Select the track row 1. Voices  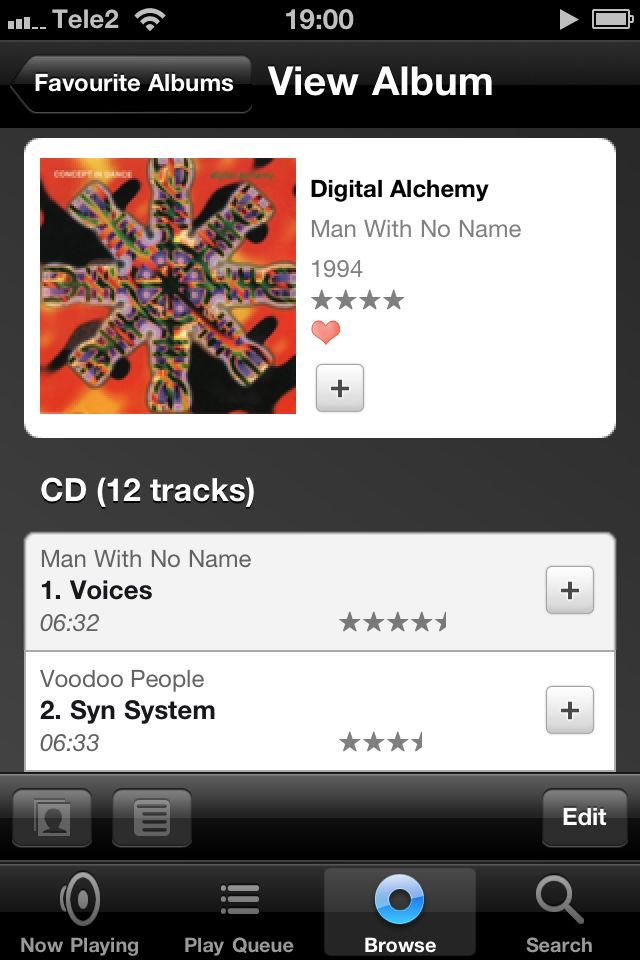point(320,592)
